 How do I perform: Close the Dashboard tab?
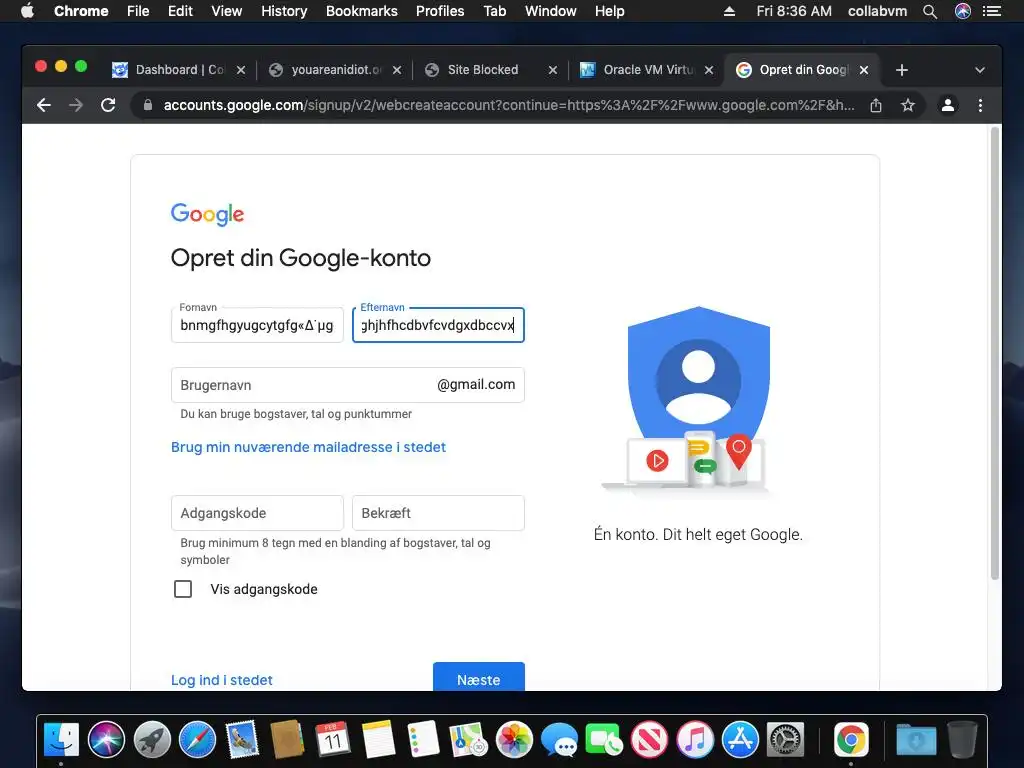241,70
